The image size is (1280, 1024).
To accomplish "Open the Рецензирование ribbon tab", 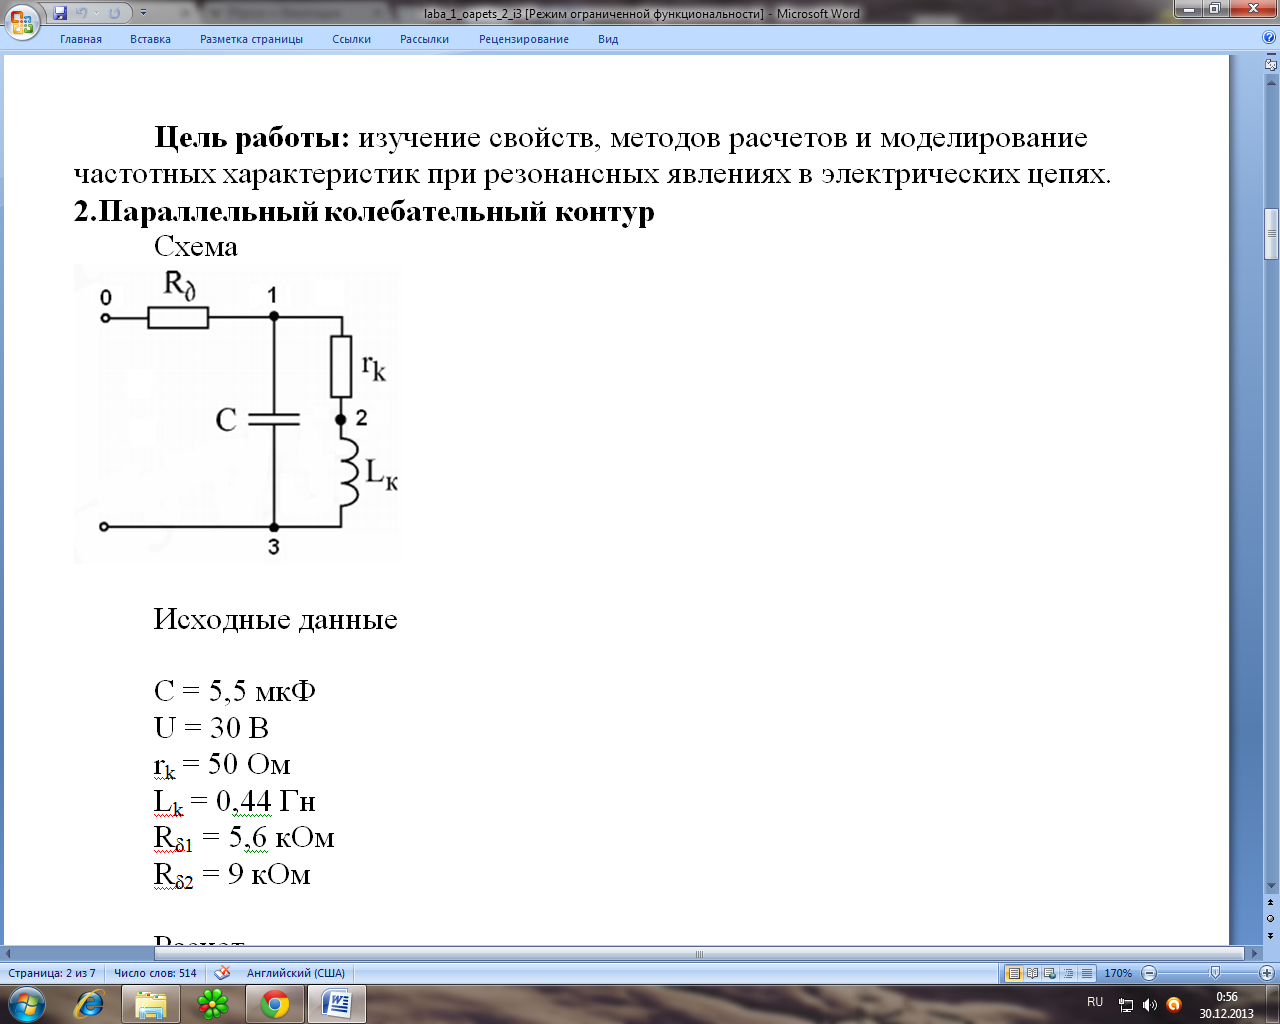I will (x=523, y=39).
